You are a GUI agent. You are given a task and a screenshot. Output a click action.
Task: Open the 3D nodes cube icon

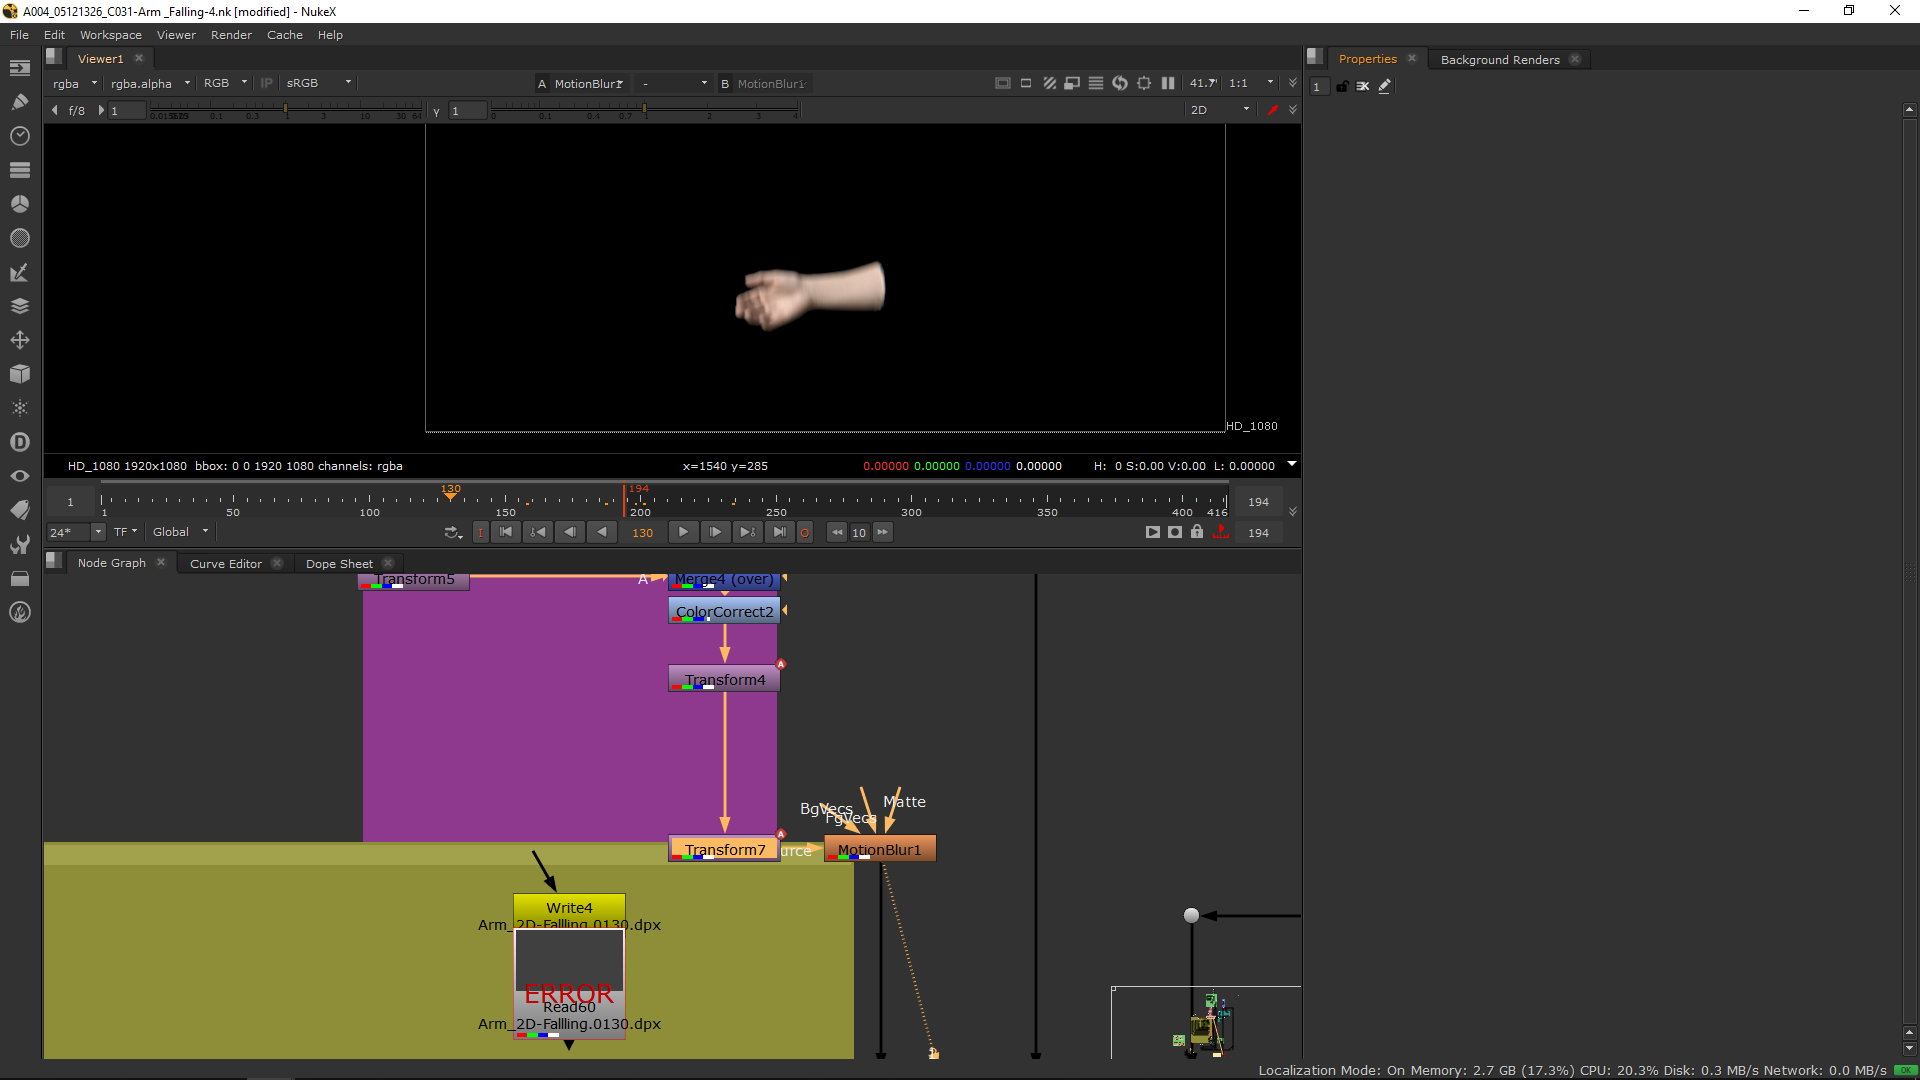pos(19,374)
